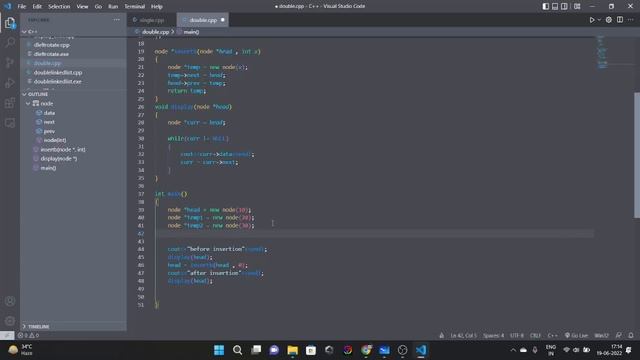
Task: Click the editor vertical scrollbar
Action: (637, 156)
